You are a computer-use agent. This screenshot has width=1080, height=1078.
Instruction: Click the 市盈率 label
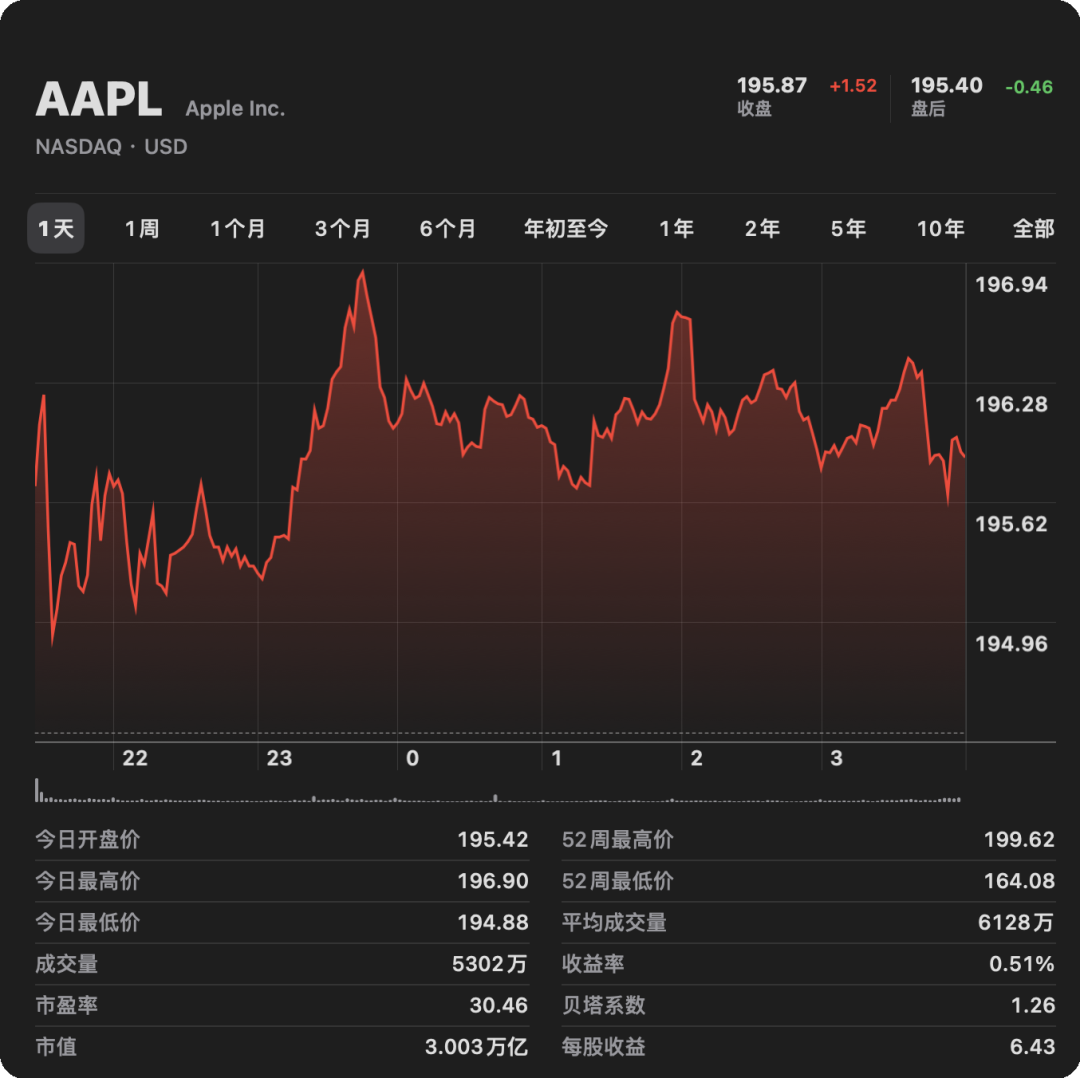pyautogui.click(x=66, y=1006)
